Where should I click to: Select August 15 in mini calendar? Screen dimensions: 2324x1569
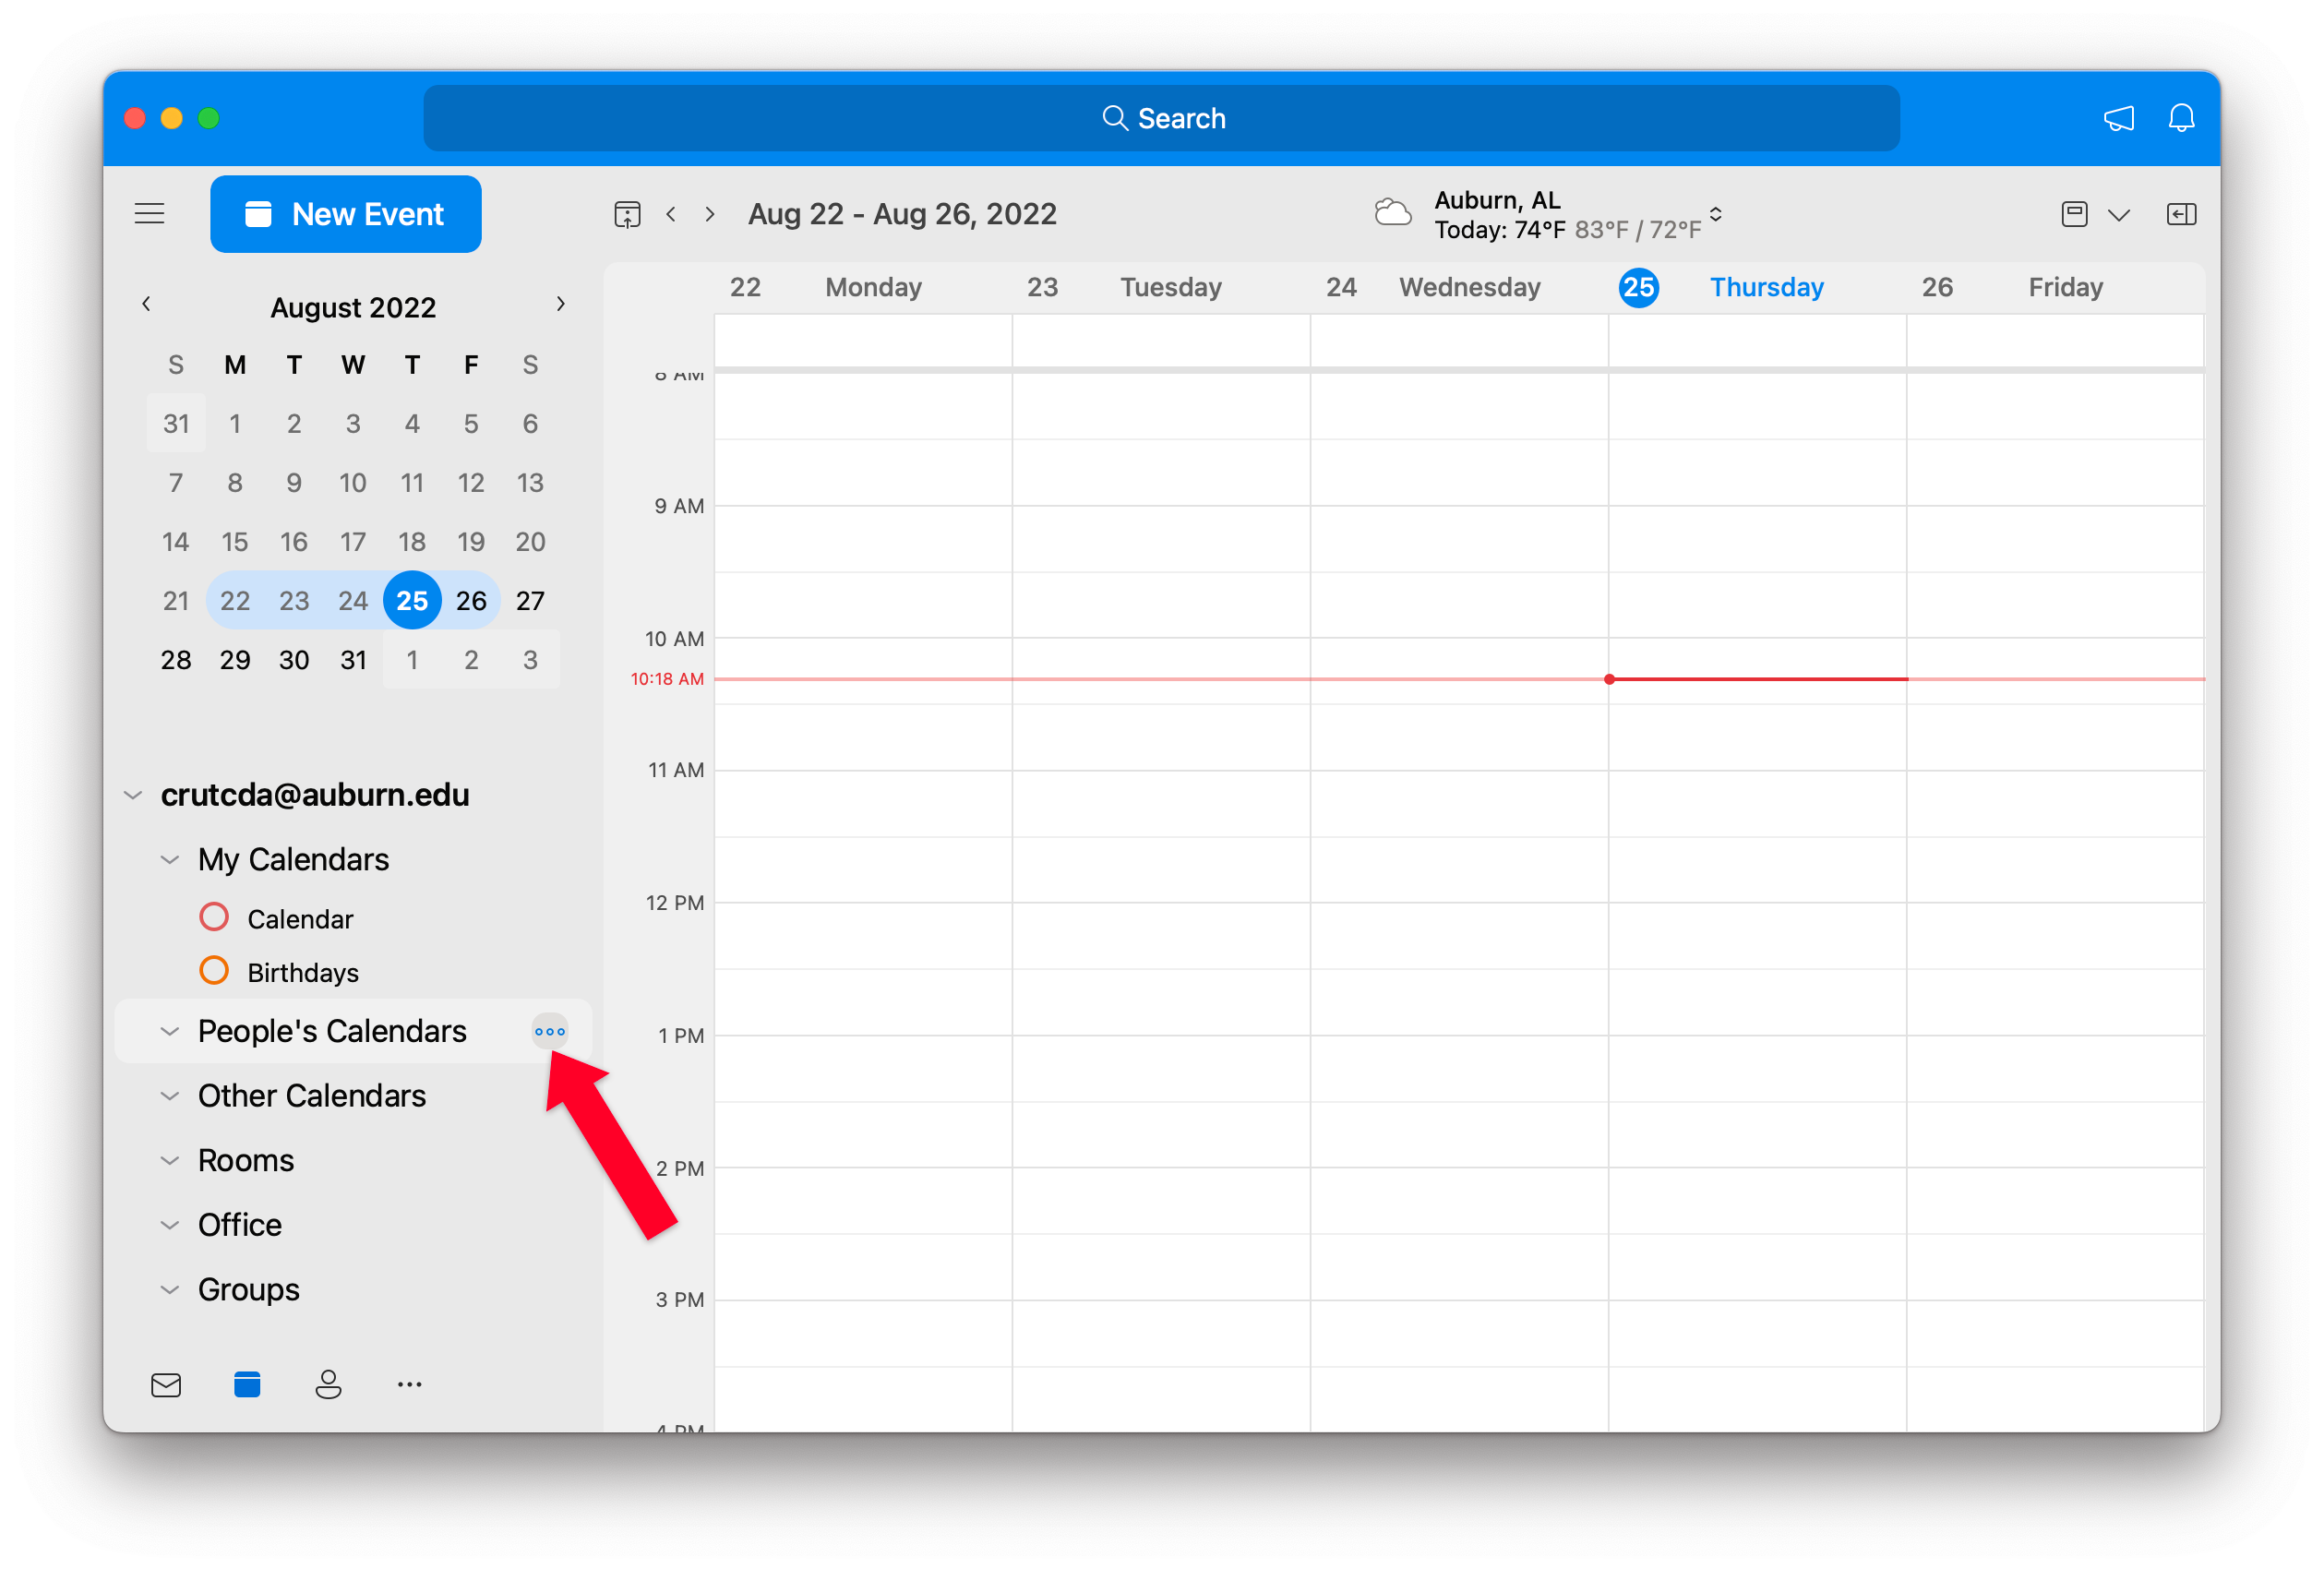click(x=235, y=541)
